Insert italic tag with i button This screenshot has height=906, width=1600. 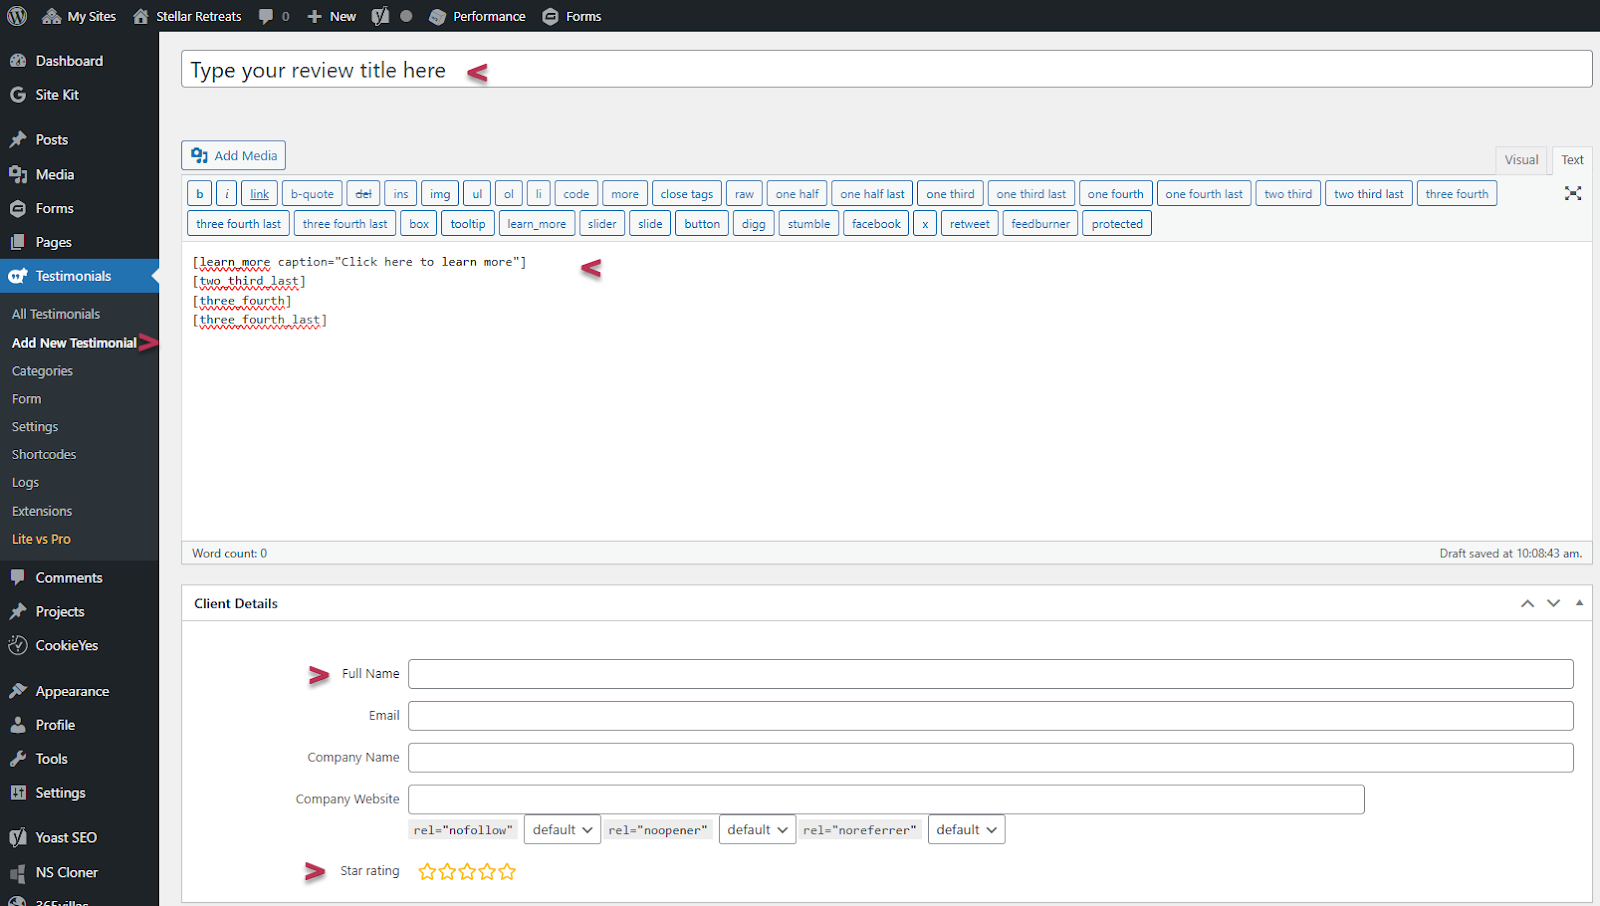pos(227,194)
